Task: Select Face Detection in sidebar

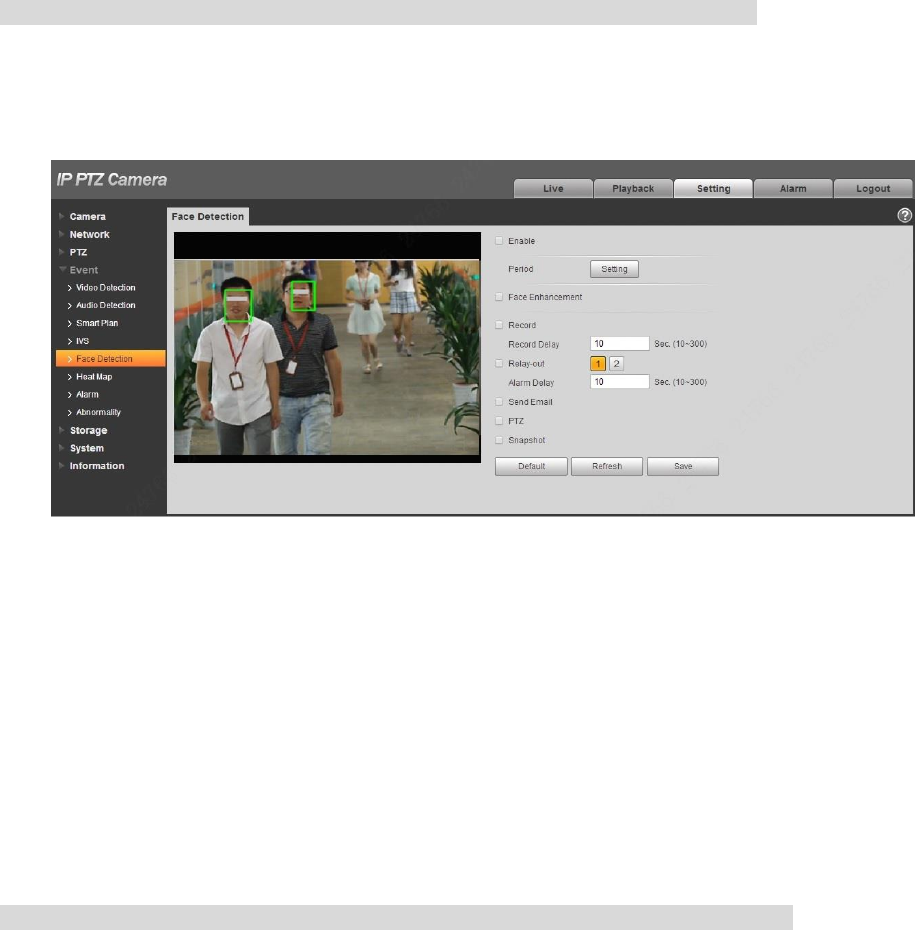Action: coord(110,359)
